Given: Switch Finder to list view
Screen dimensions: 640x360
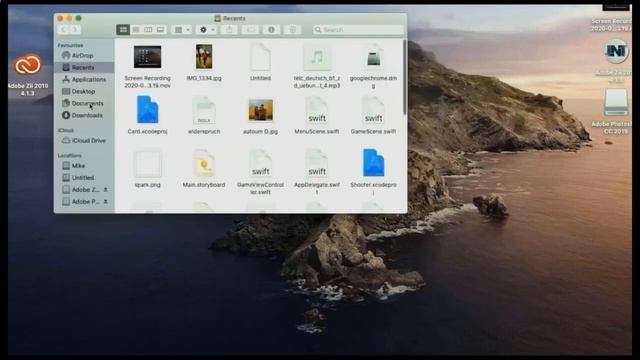Looking at the screenshot, I should coord(136,30).
